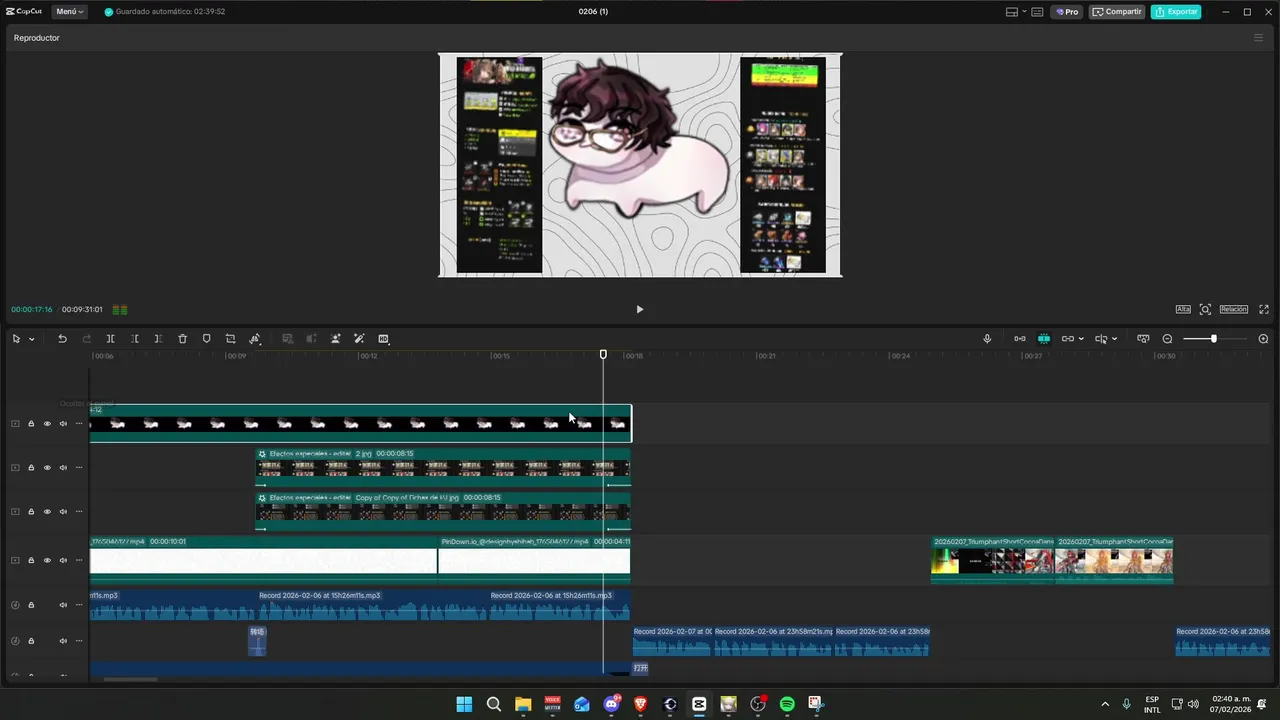Mute the PinDown.io main video track
The width and height of the screenshot is (1280, 720).
pyautogui.click(x=63, y=560)
